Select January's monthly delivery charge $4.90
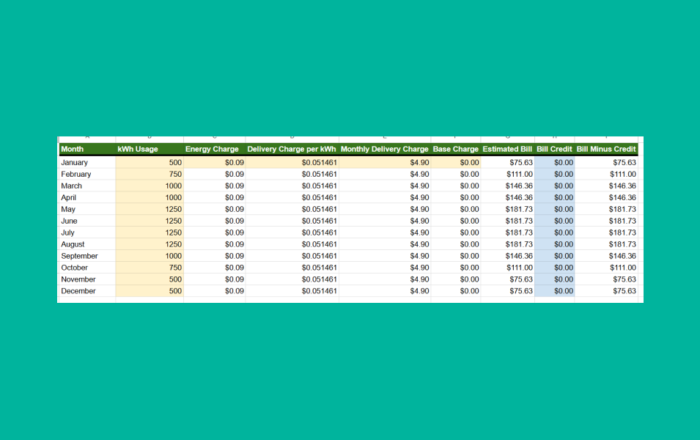Viewport: 700px width, 440px height. pos(385,162)
